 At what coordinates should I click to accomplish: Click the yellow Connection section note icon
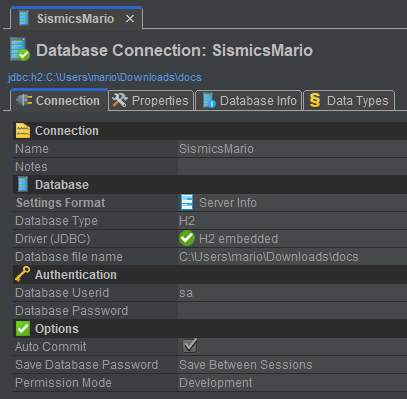(x=23, y=131)
